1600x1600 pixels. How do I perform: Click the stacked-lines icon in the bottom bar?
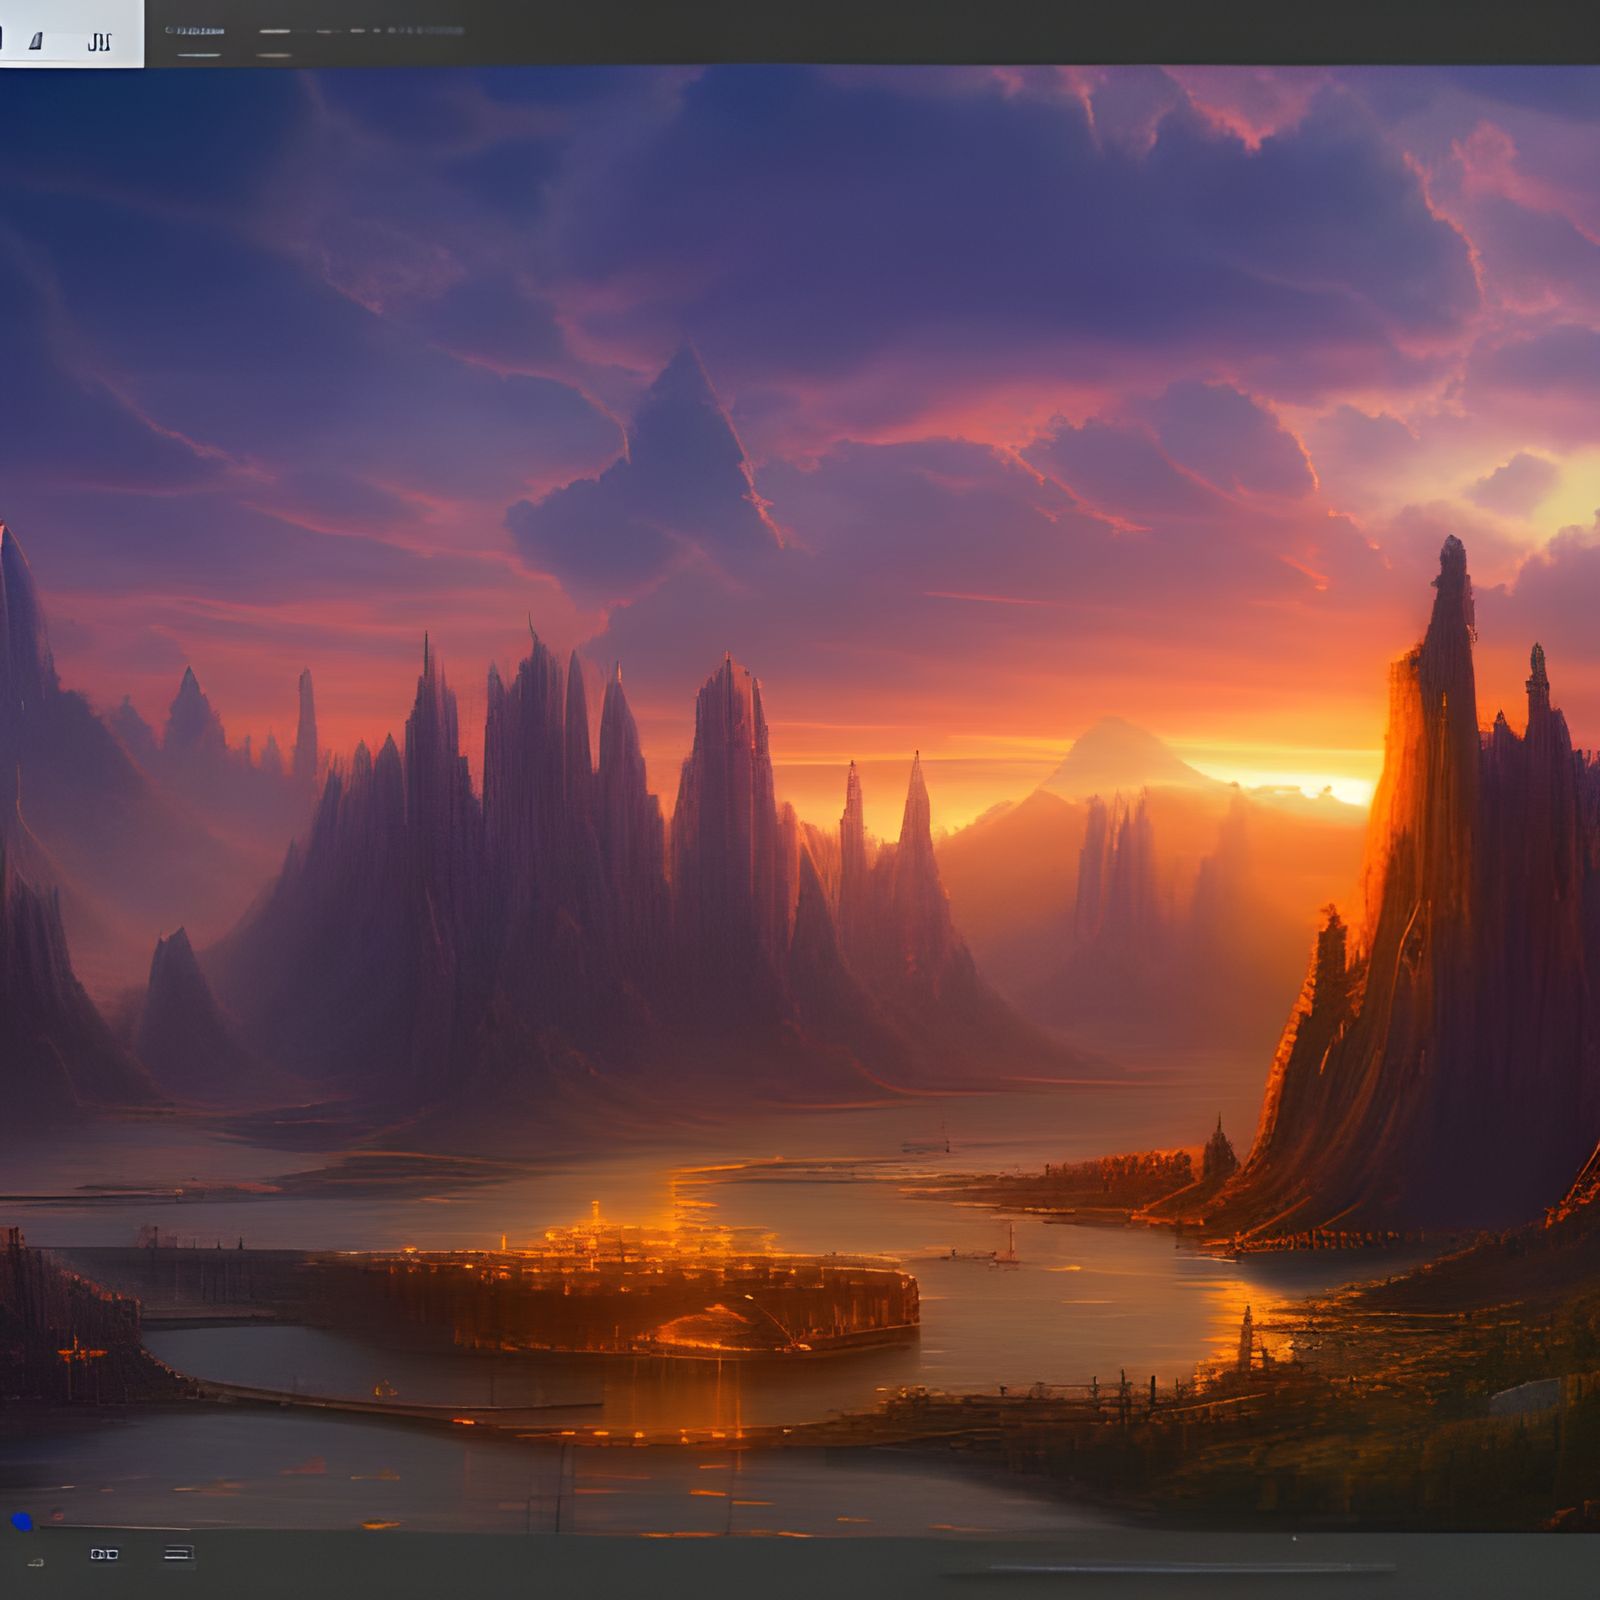[178, 1553]
